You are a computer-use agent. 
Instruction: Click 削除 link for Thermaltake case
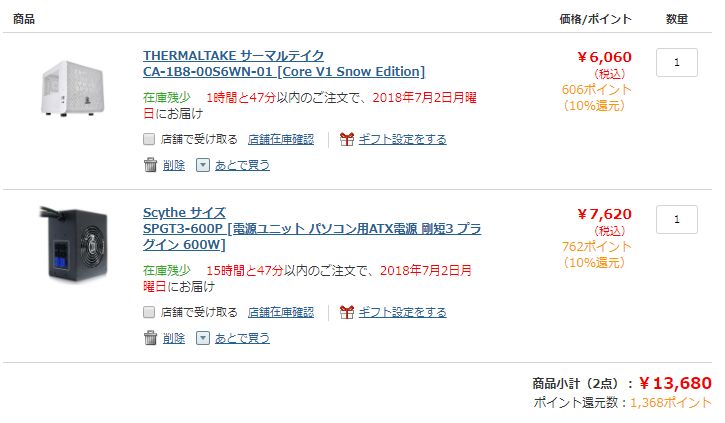(174, 165)
